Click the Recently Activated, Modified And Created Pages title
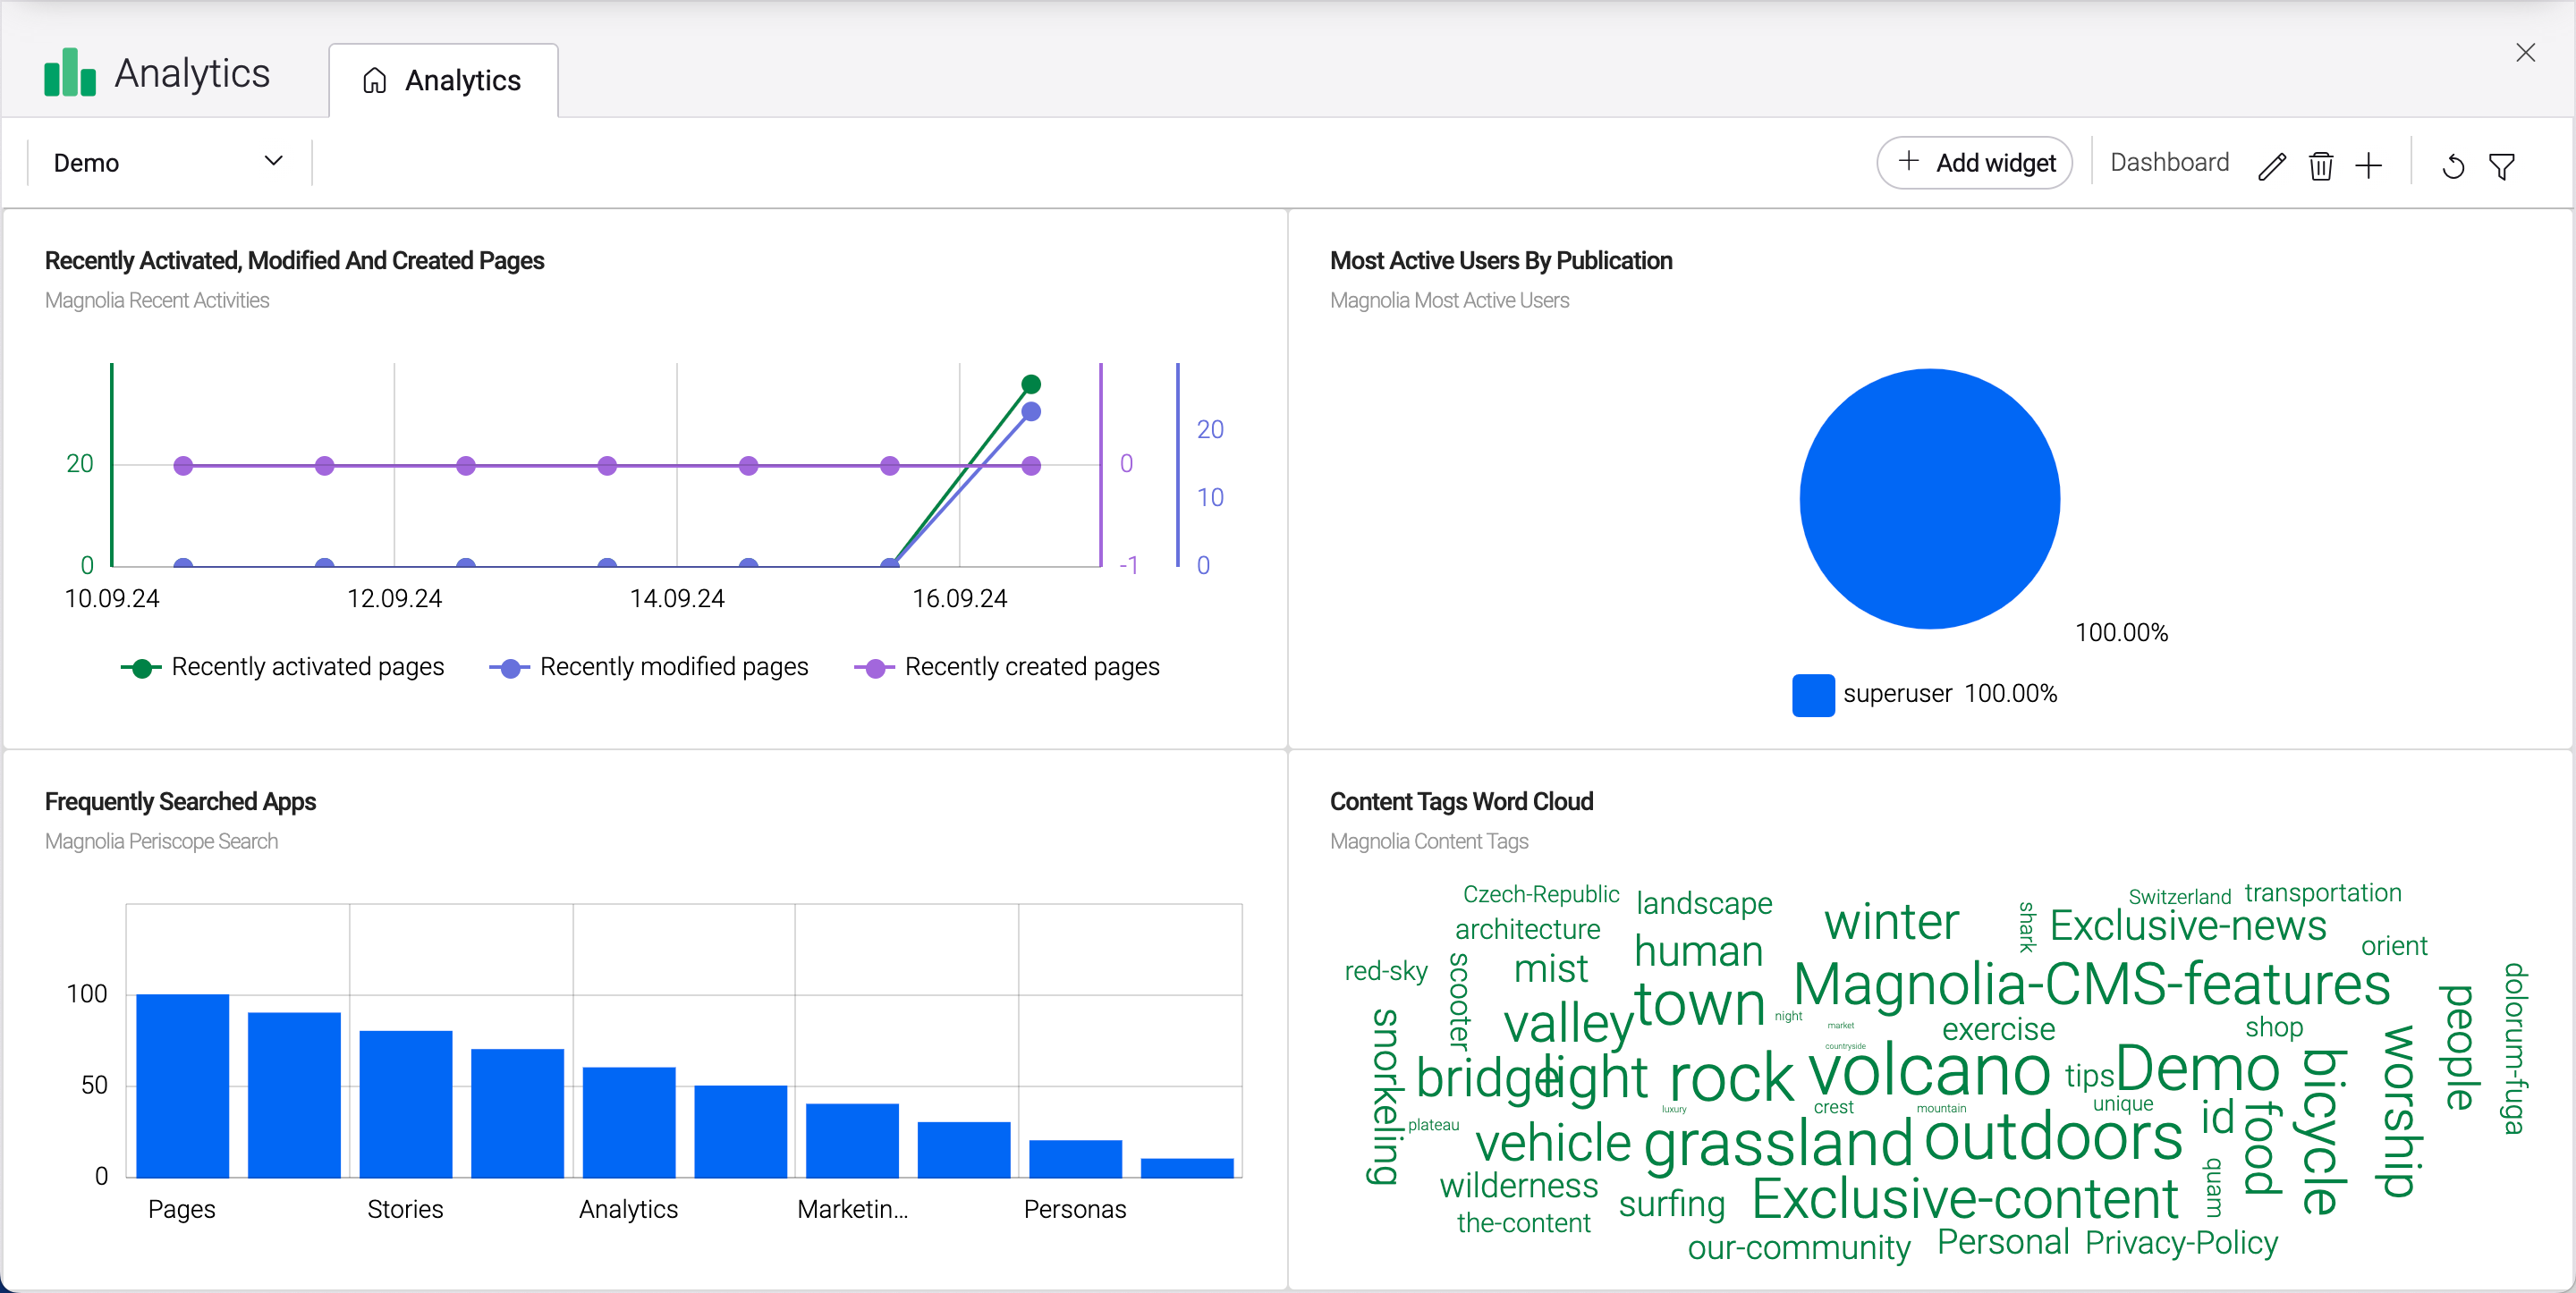 (294, 260)
